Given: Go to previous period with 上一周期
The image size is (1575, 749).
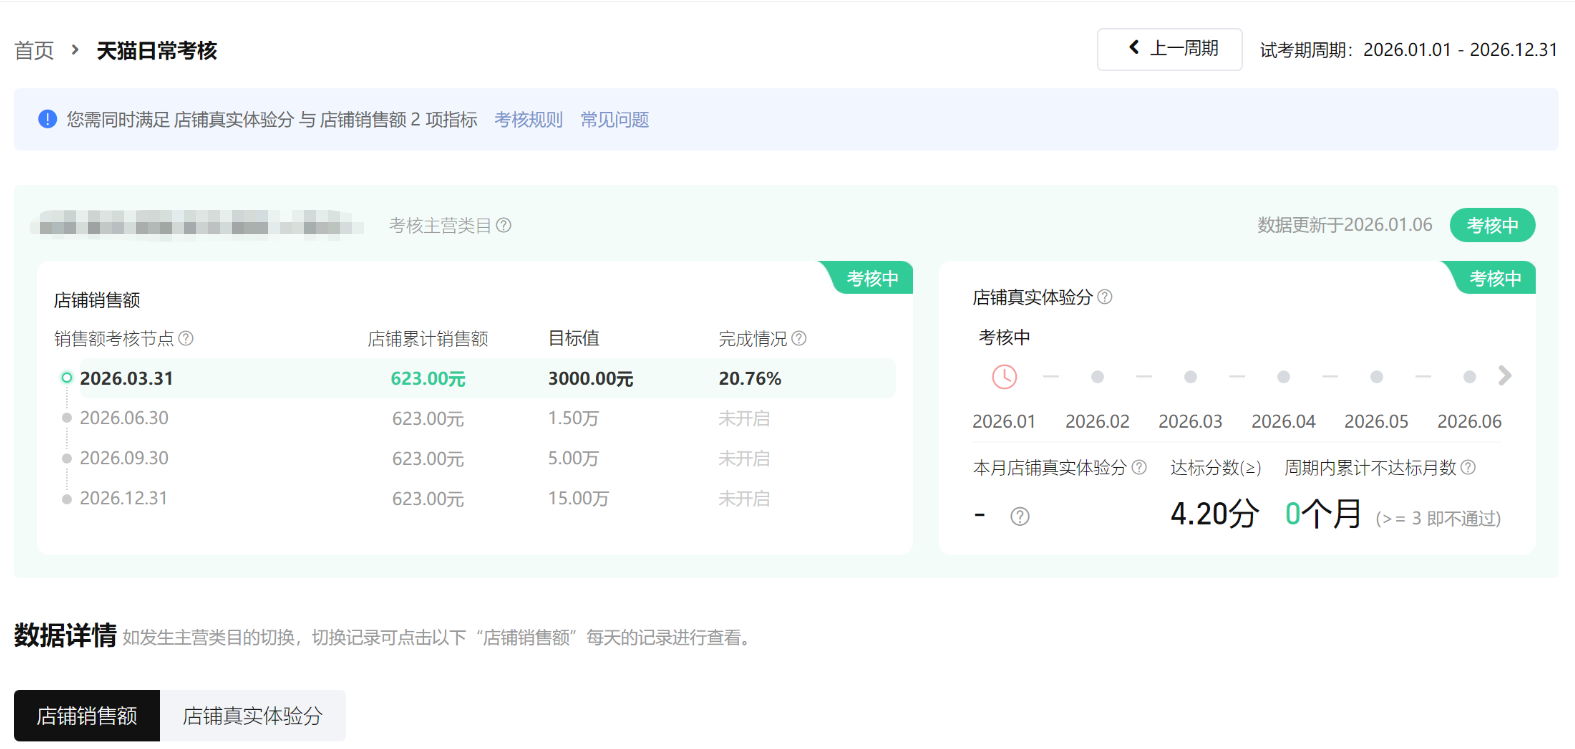Looking at the screenshot, I should click(x=1170, y=49).
